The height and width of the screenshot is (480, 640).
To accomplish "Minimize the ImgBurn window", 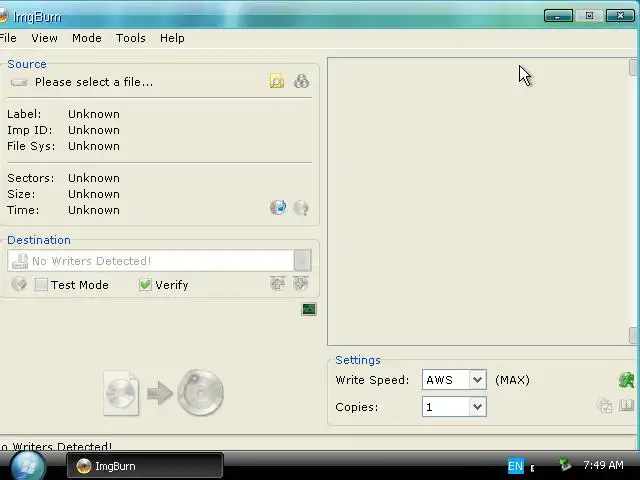I will [x=558, y=16].
